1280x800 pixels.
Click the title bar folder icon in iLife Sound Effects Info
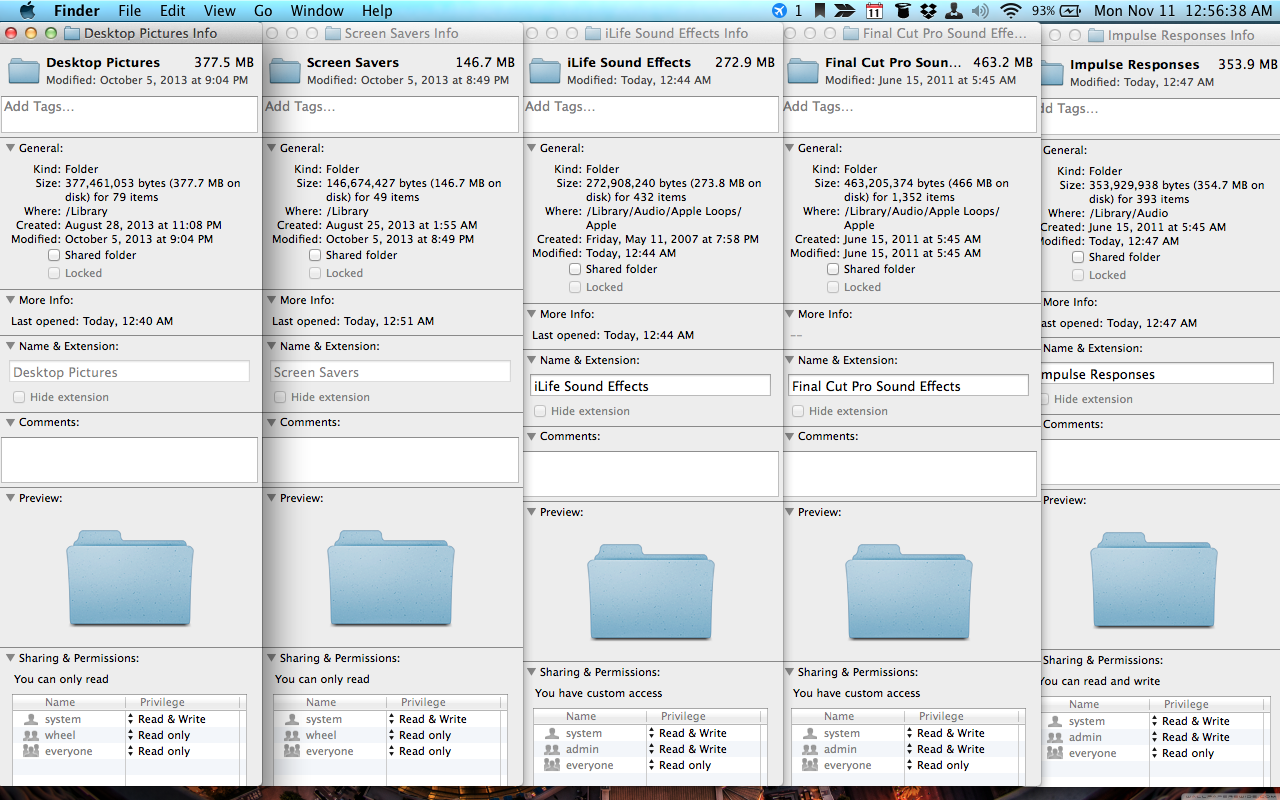[593, 33]
